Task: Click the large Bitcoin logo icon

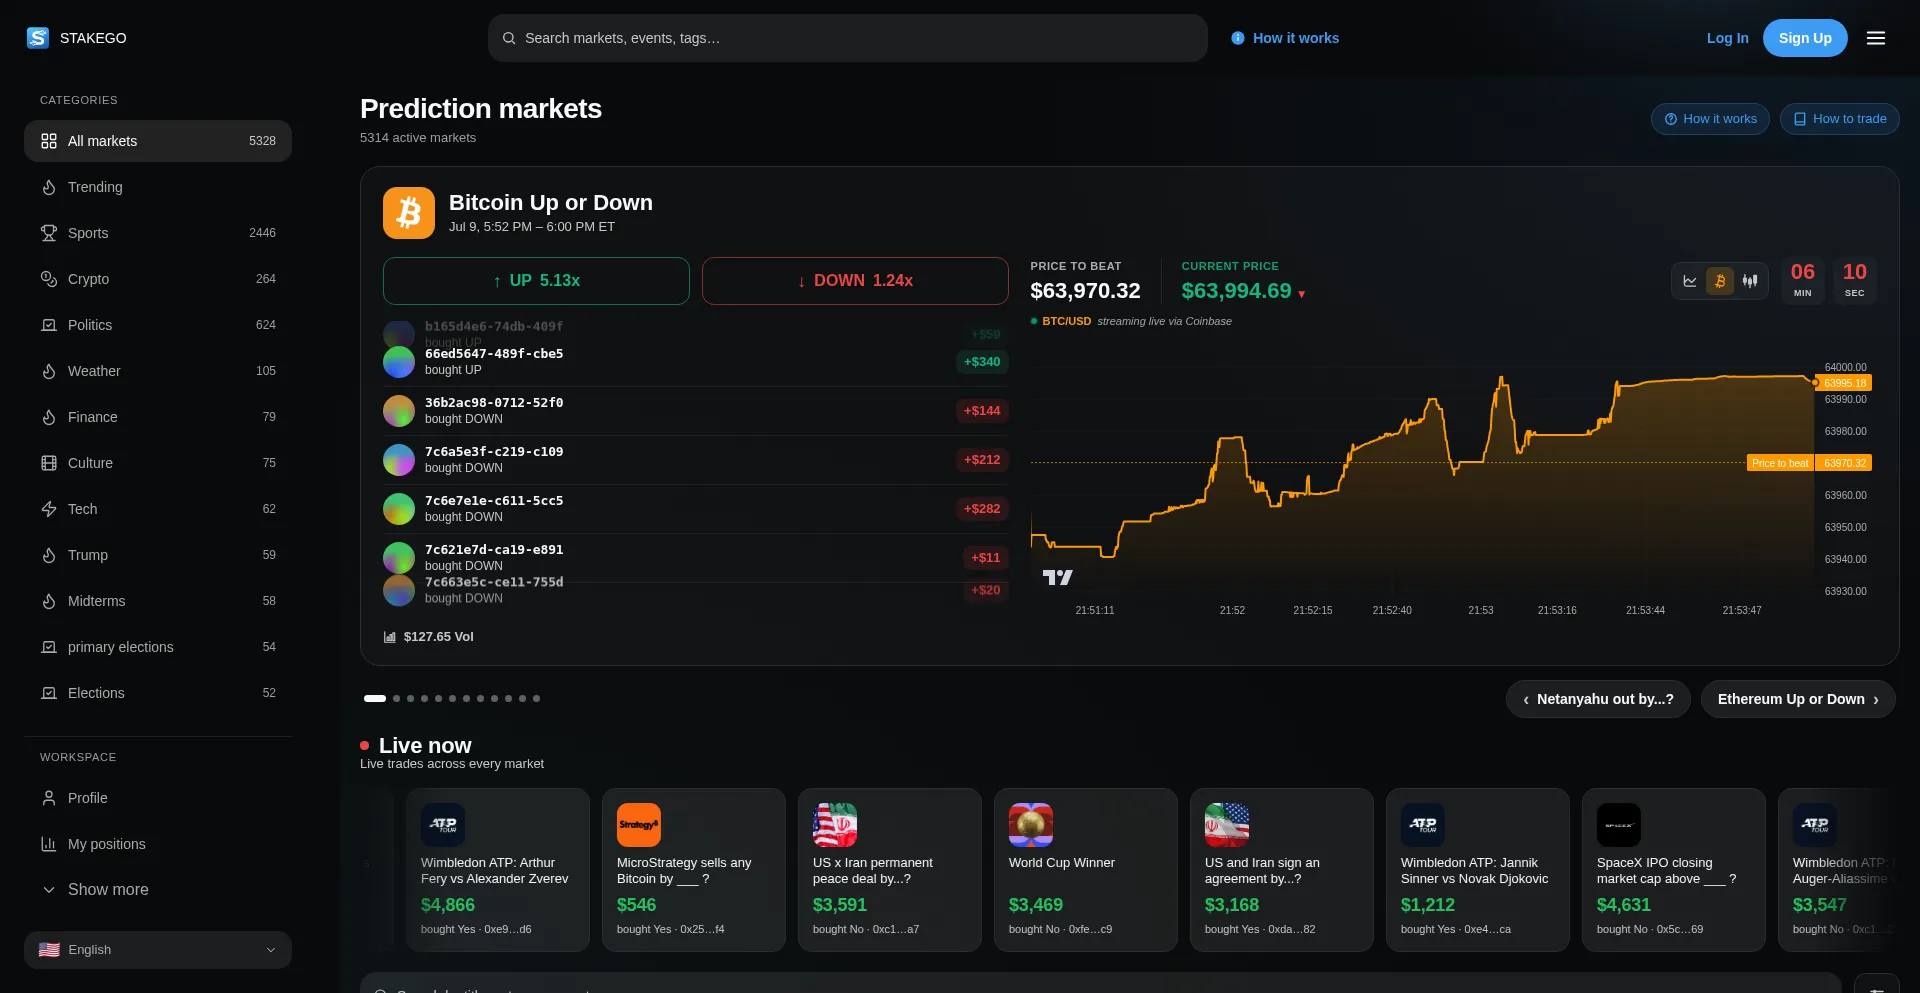Action: point(409,213)
